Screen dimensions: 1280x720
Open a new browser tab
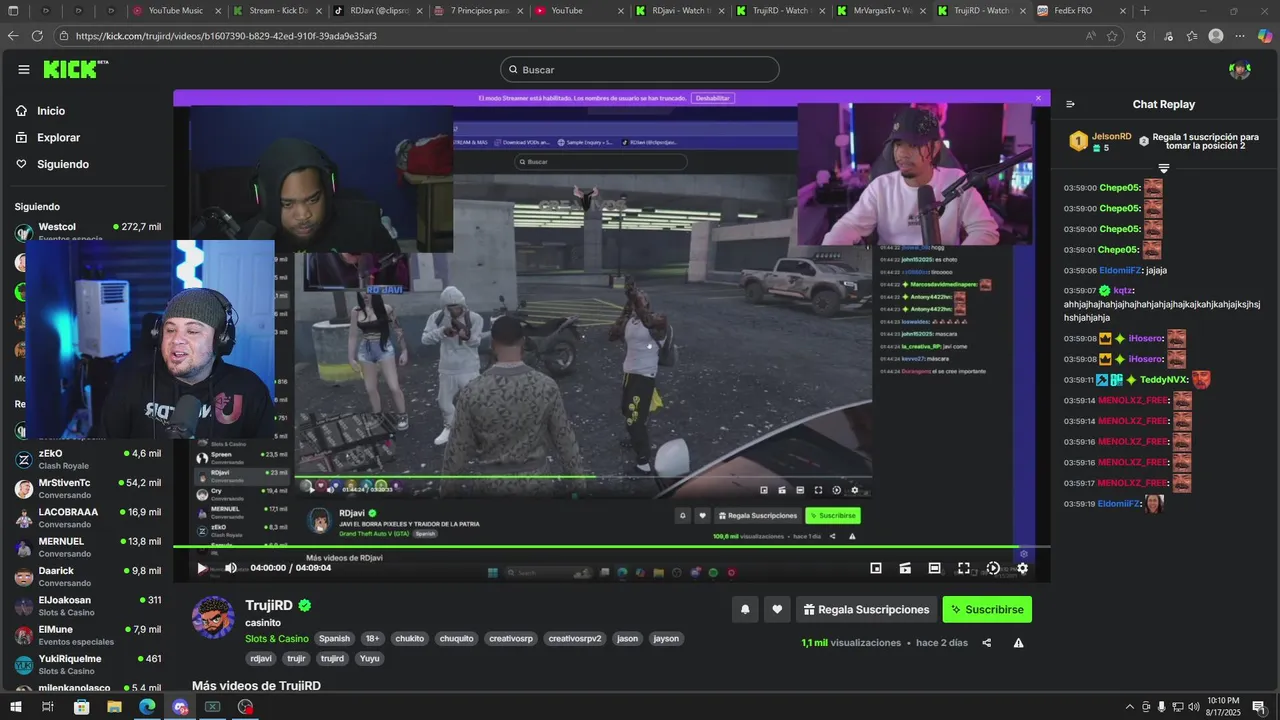(1145, 10)
